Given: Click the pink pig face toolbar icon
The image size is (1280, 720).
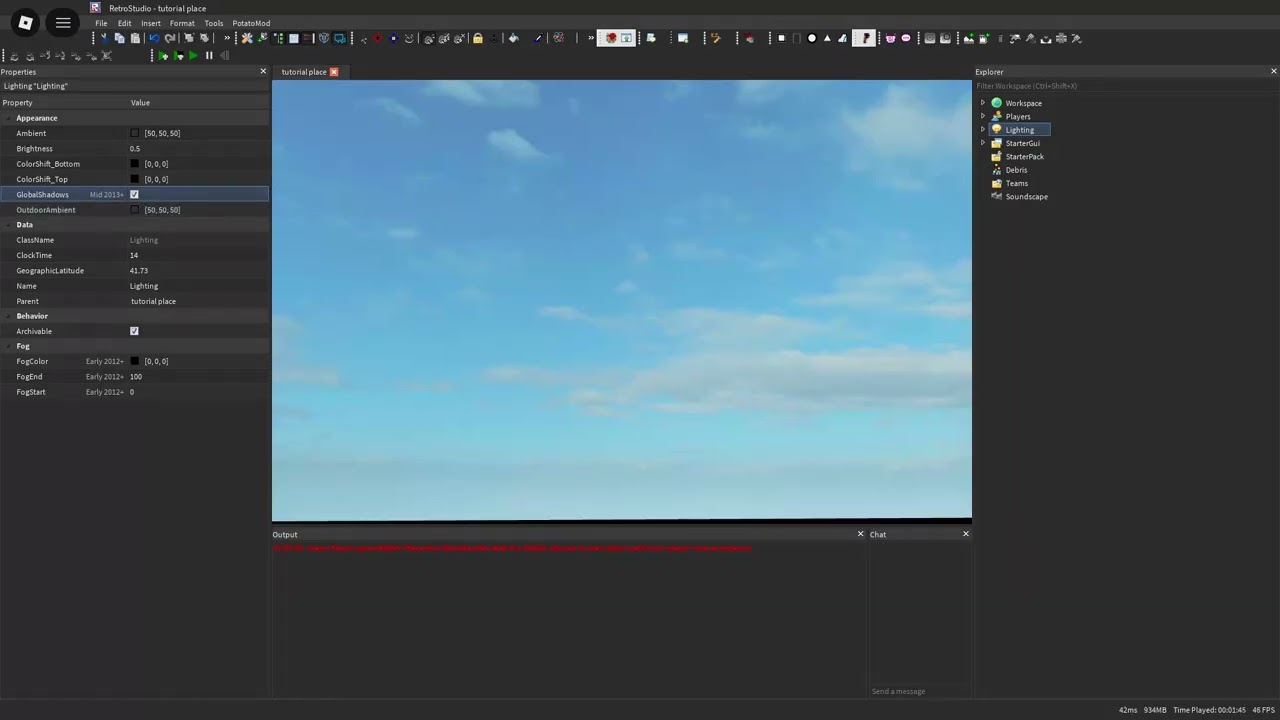Looking at the screenshot, I should tap(890, 38).
